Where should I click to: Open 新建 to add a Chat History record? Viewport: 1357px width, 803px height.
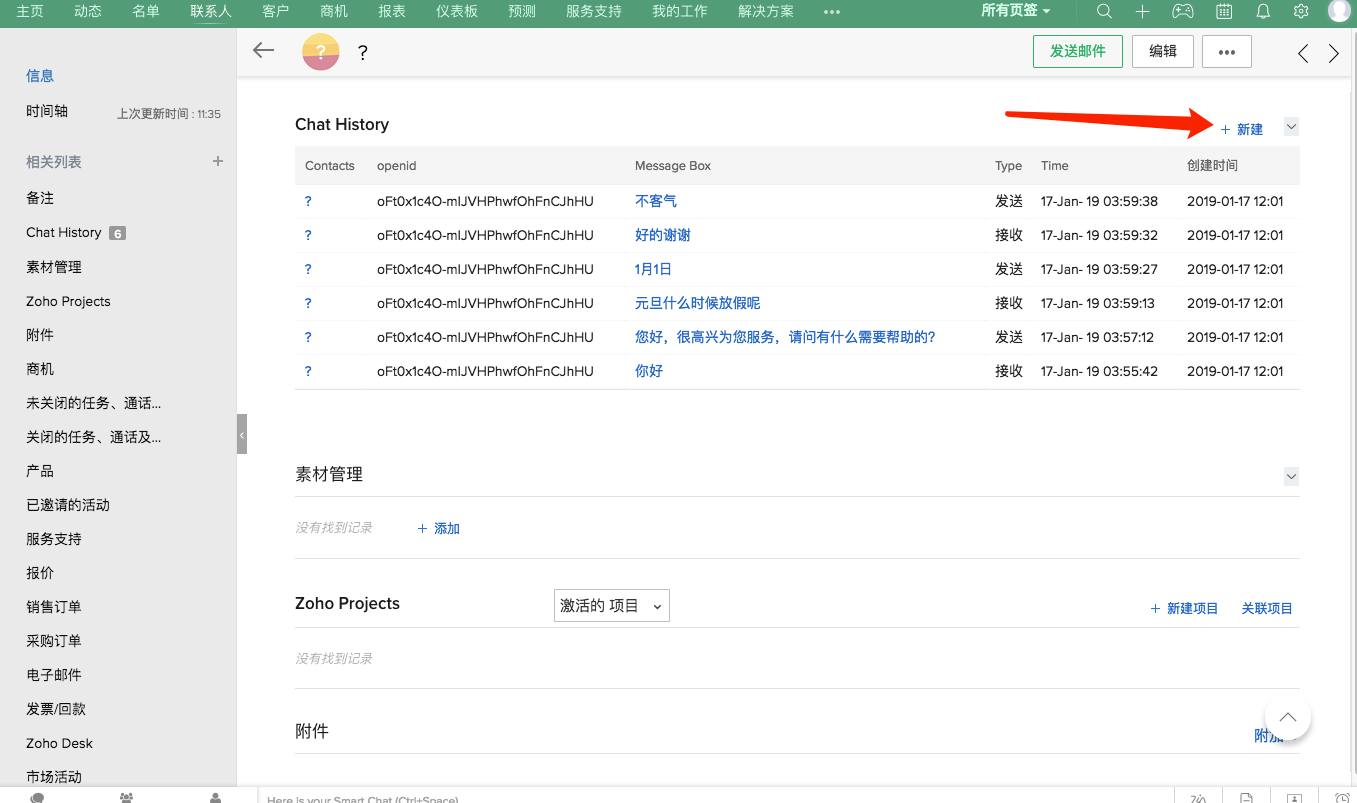[1243, 128]
